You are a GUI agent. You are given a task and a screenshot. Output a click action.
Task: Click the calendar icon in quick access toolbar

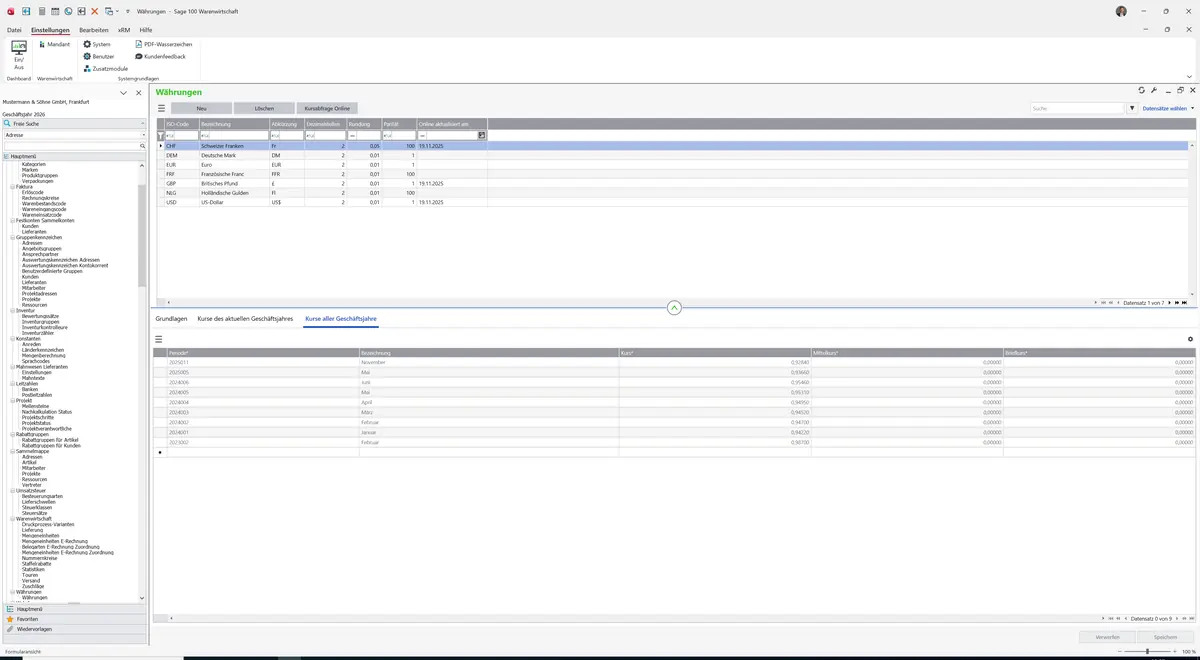54,11
